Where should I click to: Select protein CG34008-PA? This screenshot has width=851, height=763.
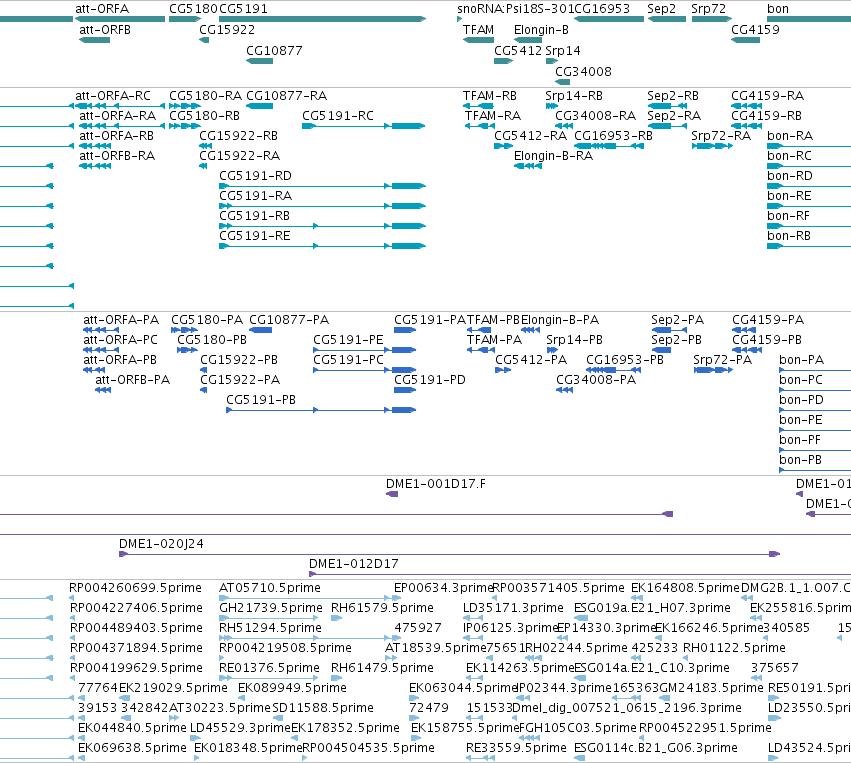coord(596,380)
